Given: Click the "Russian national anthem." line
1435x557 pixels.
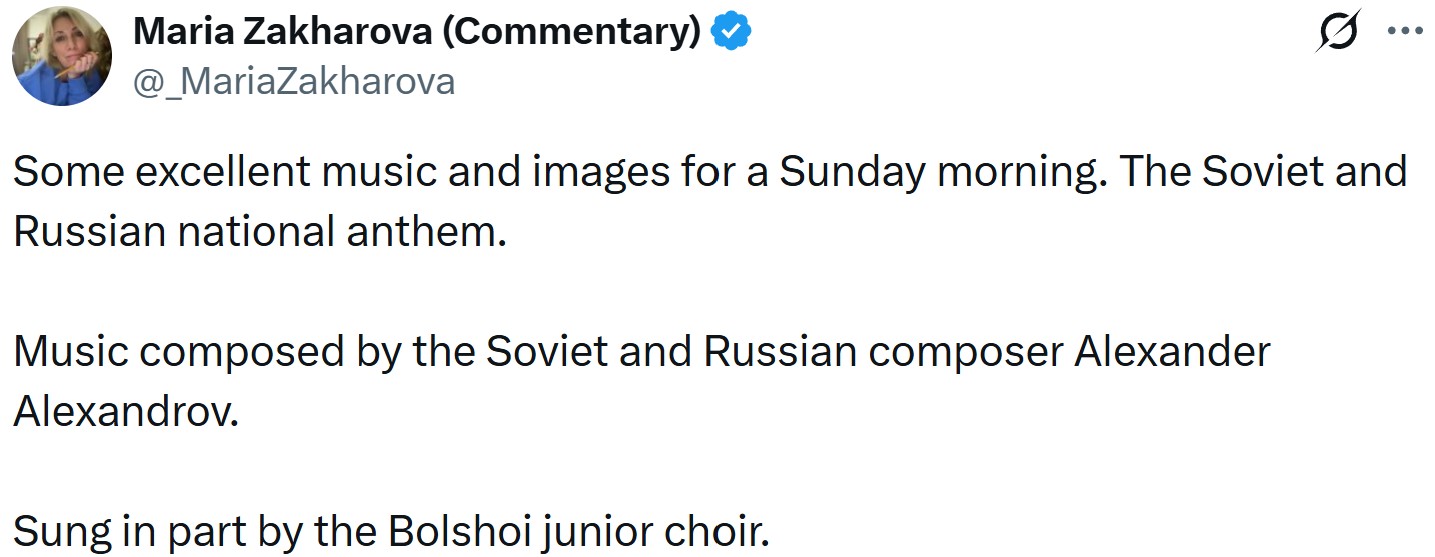Looking at the screenshot, I should tap(253, 231).
